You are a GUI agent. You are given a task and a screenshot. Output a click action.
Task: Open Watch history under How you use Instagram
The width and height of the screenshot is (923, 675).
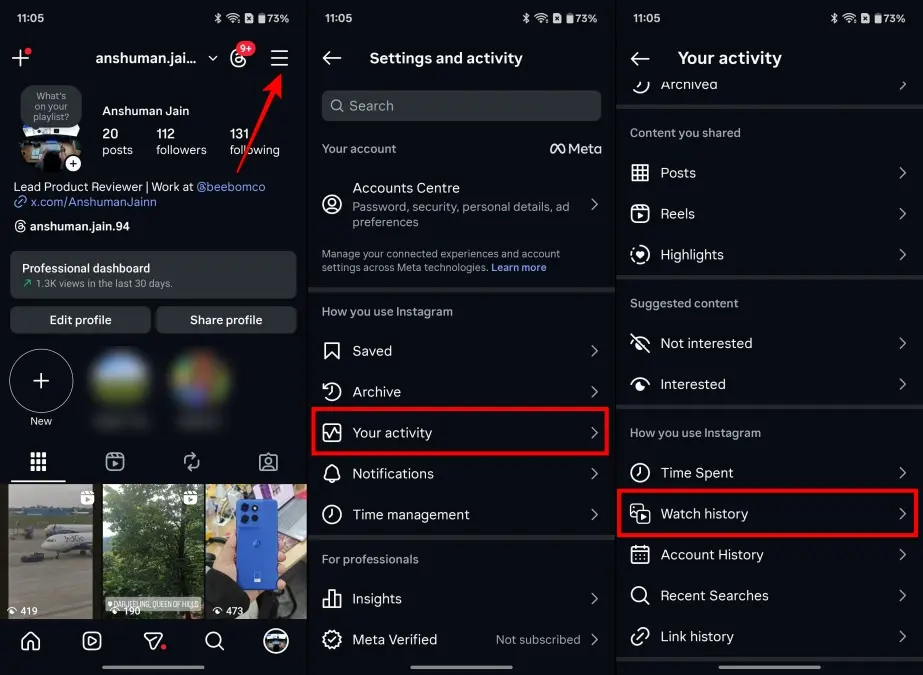(x=766, y=513)
